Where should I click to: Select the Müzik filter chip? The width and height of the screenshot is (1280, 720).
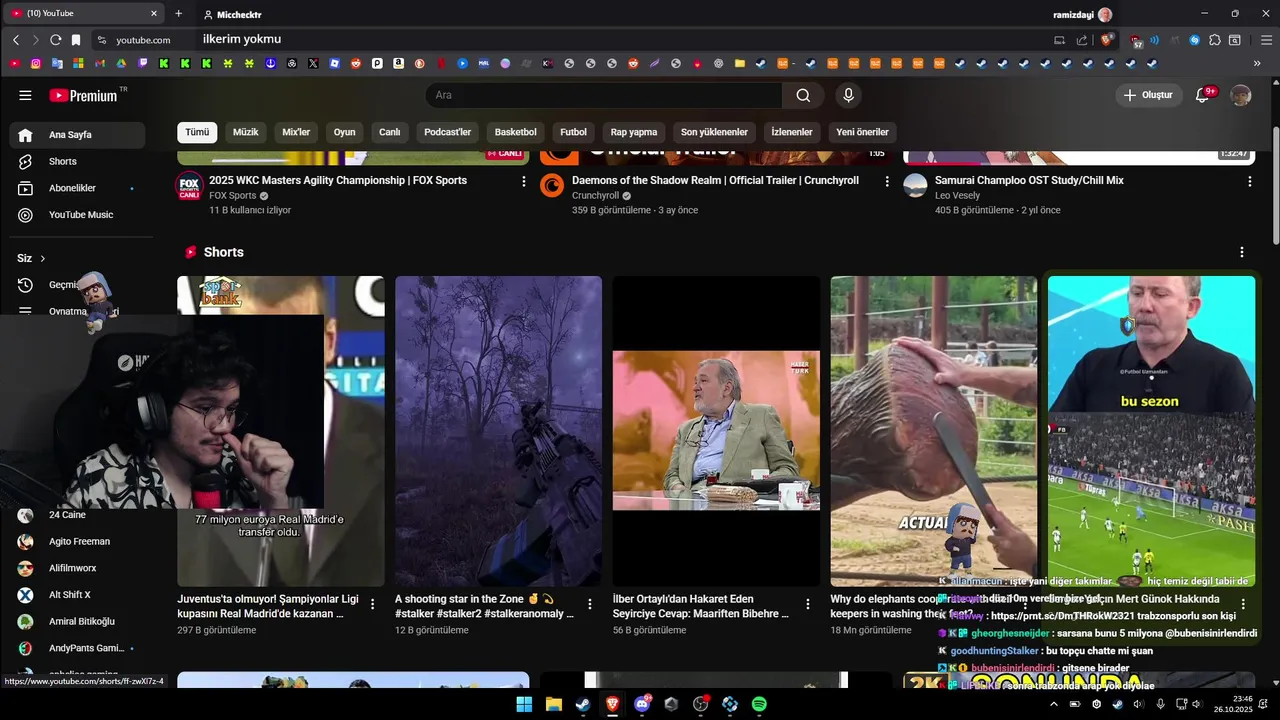click(246, 132)
